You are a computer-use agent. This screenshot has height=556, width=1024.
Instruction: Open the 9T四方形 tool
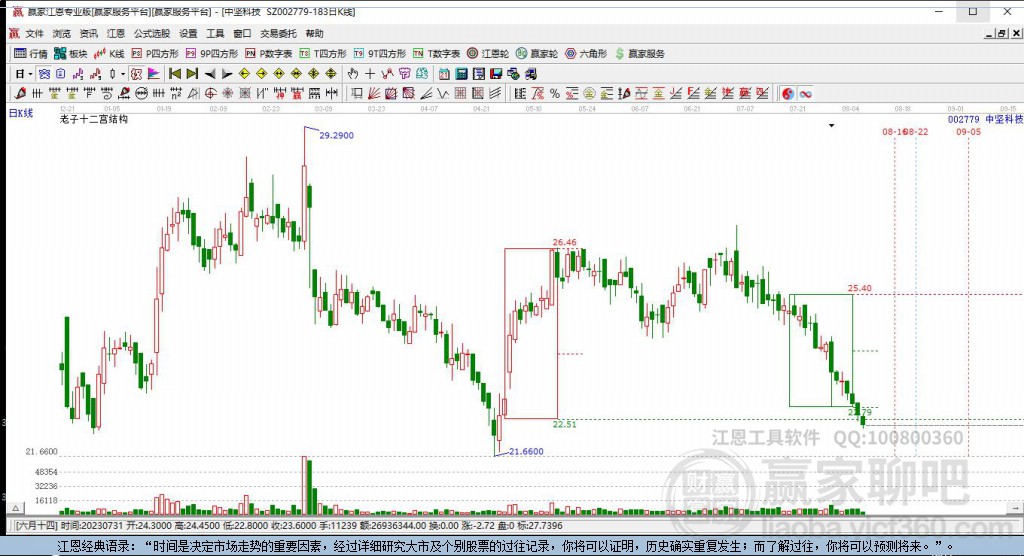pyautogui.click(x=379, y=54)
